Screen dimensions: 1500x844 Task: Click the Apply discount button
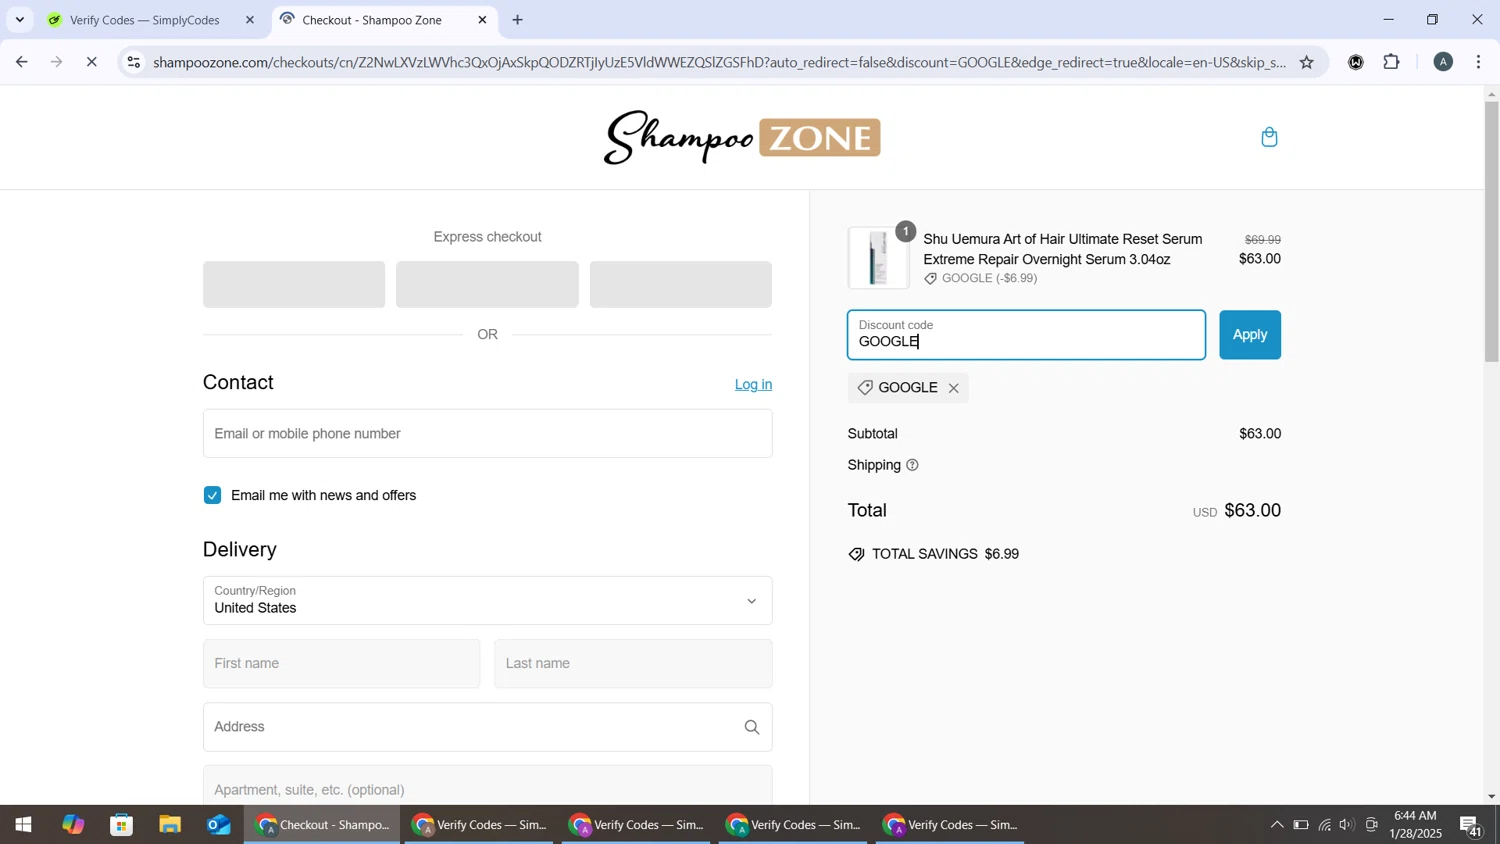coord(1249,335)
